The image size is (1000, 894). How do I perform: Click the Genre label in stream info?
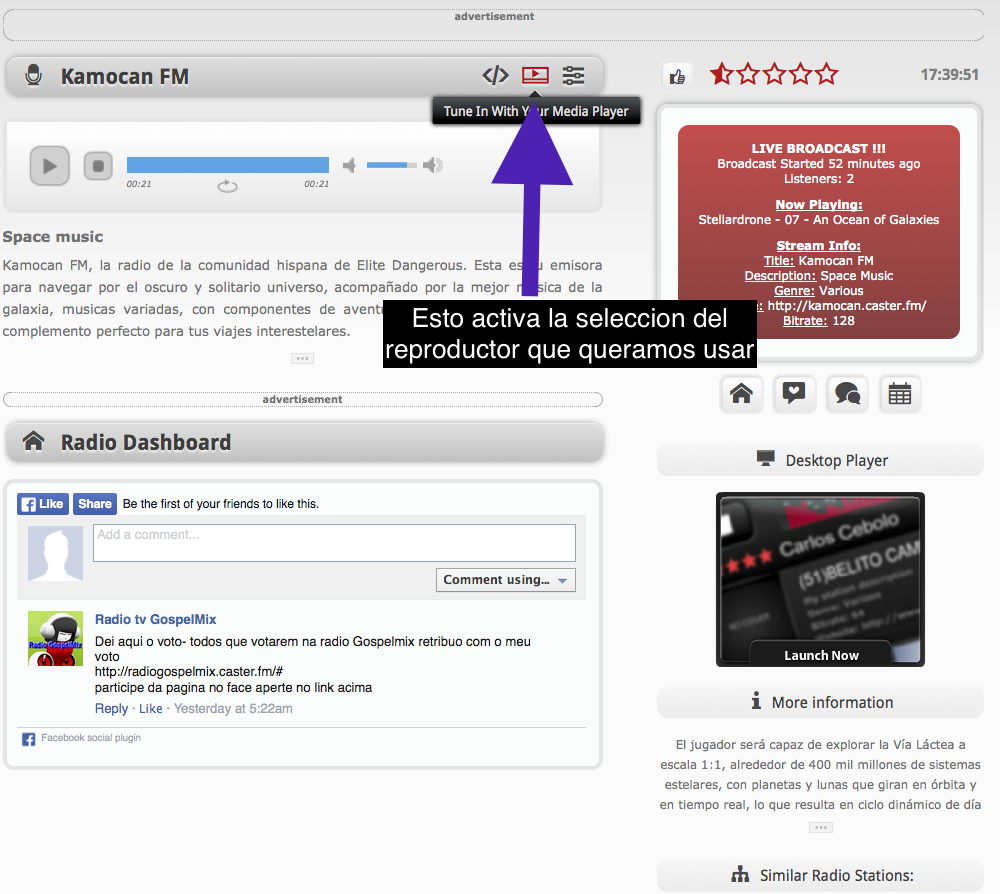[x=794, y=291]
